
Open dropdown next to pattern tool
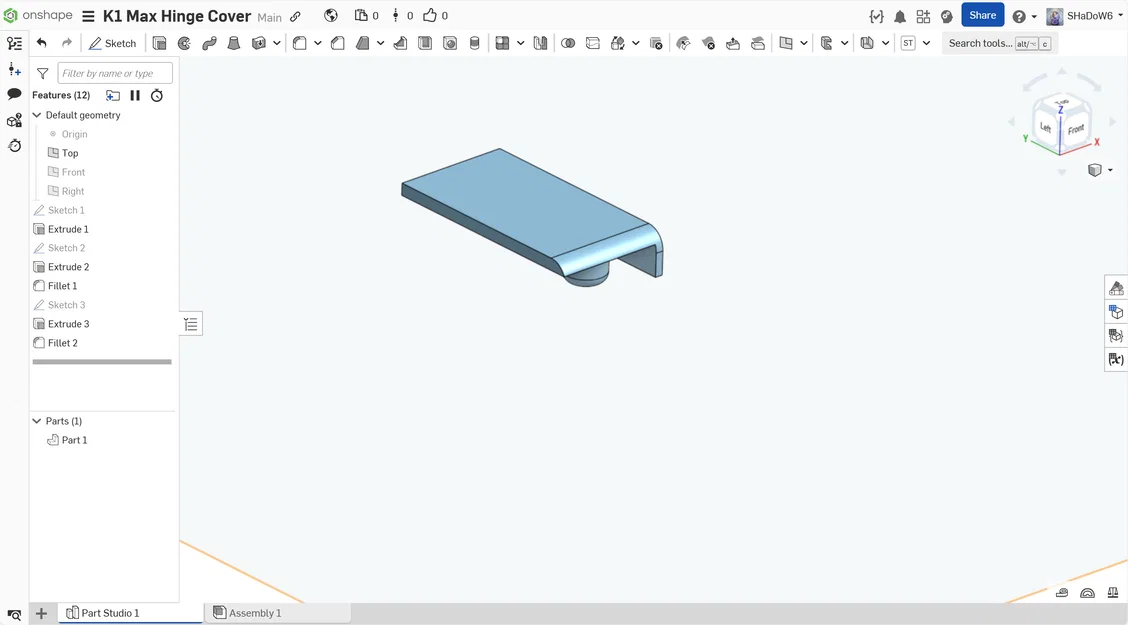point(521,43)
